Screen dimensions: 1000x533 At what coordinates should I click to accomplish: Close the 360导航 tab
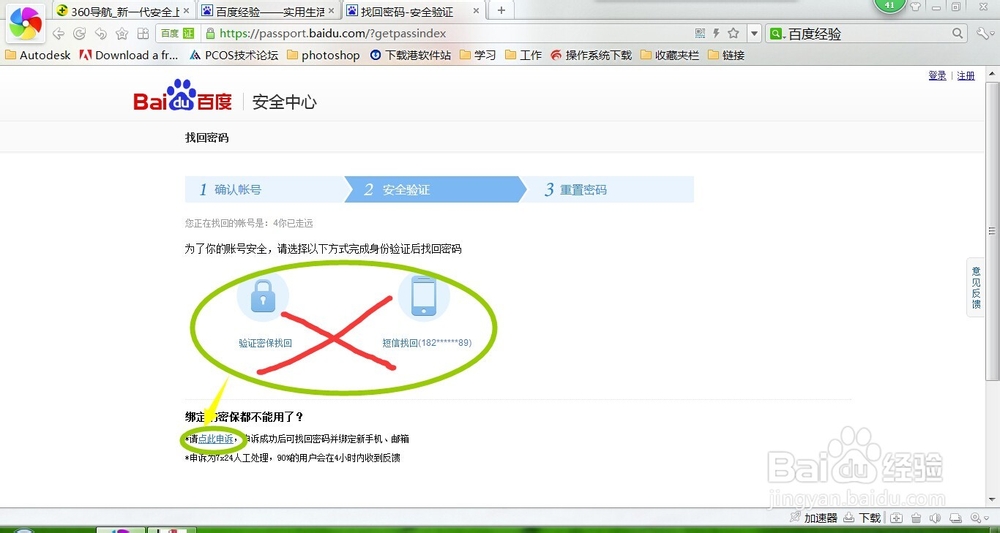point(186,11)
